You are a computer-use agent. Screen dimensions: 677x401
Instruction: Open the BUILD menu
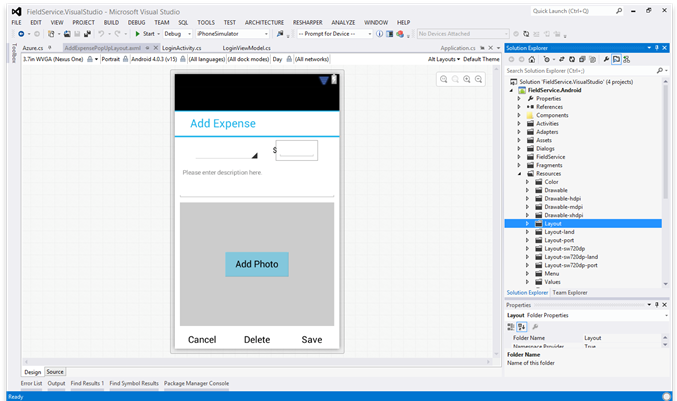tap(111, 21)
